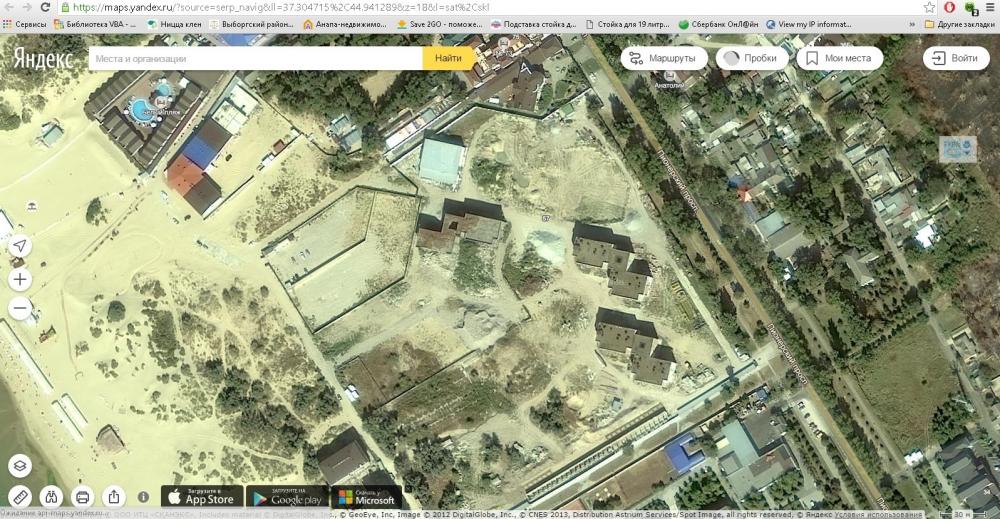Open the App Store download badge
Viewport: 1000px width, 519px height.
coord(202,497)
